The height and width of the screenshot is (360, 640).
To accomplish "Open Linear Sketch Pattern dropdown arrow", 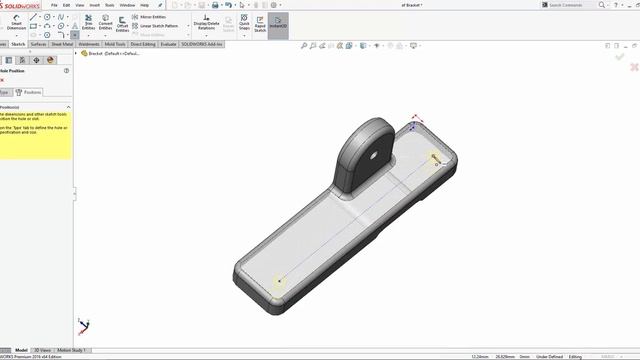I will pos(188,26).
